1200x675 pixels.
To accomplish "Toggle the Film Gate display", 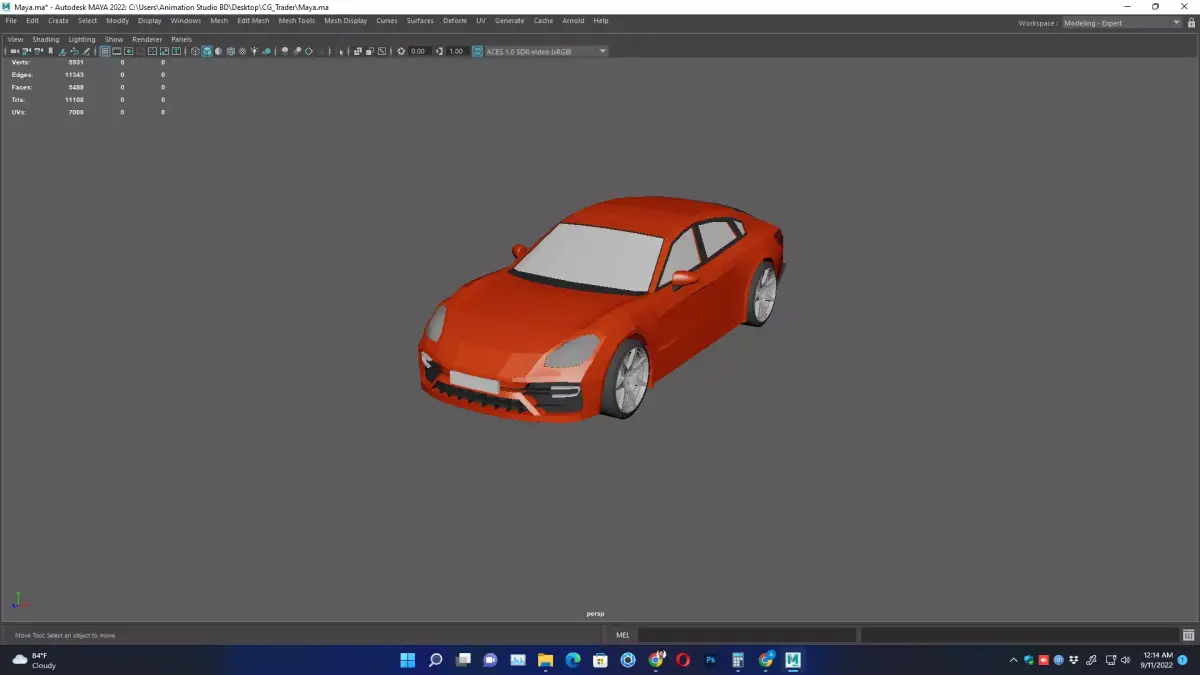I will point(116,51).
